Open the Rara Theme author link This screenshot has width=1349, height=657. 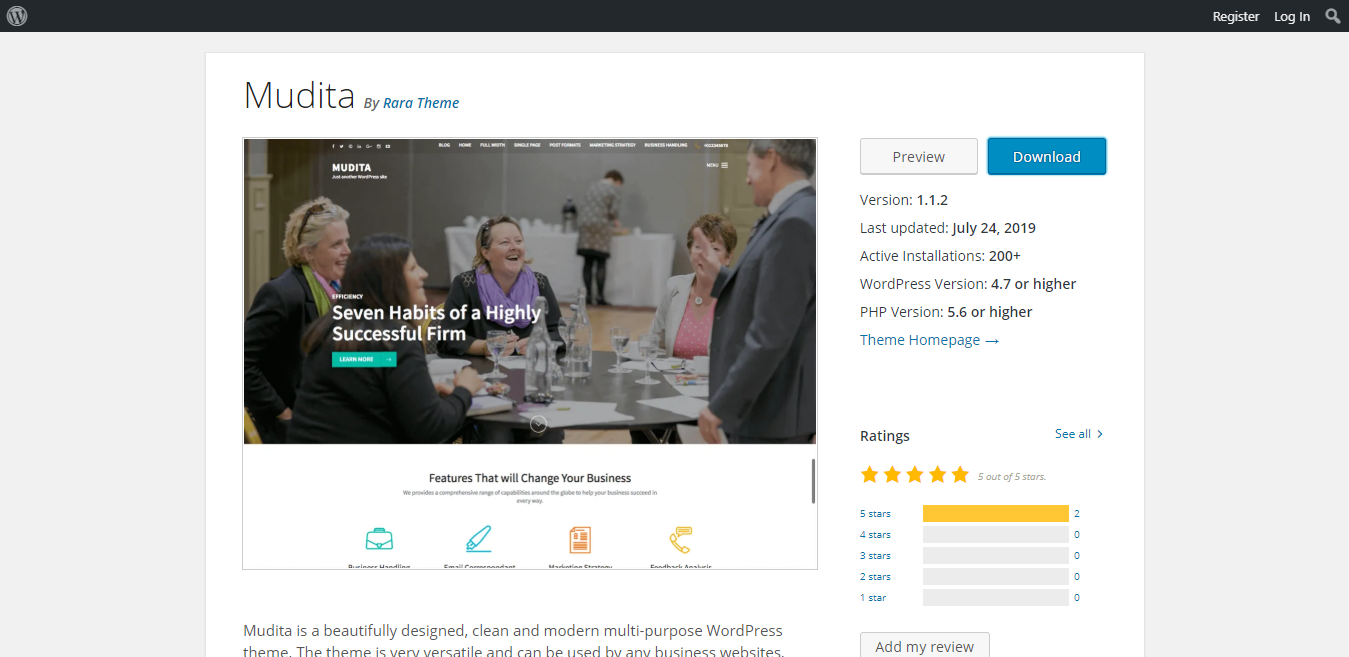point(421,102)
